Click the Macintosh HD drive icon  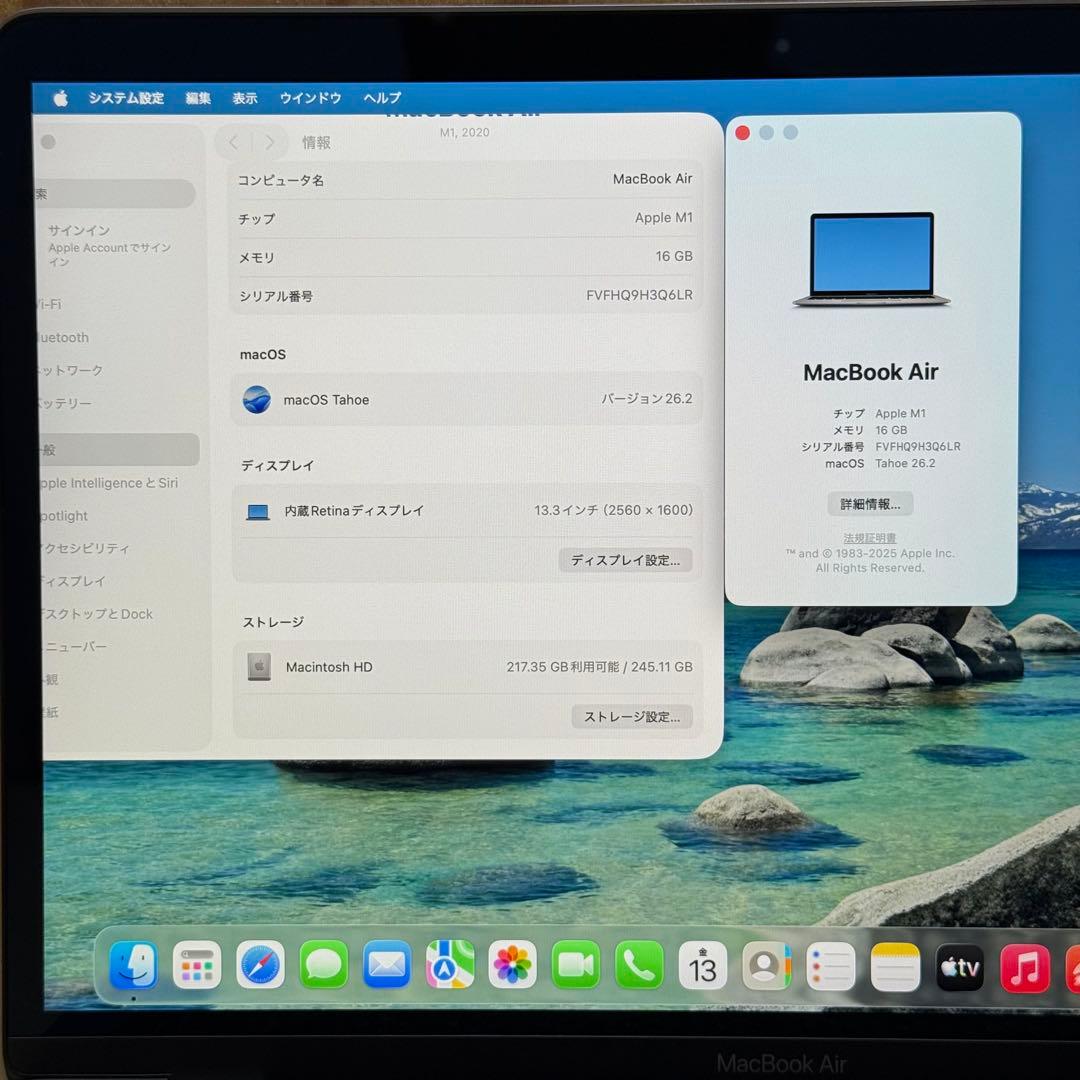(259, 666)
